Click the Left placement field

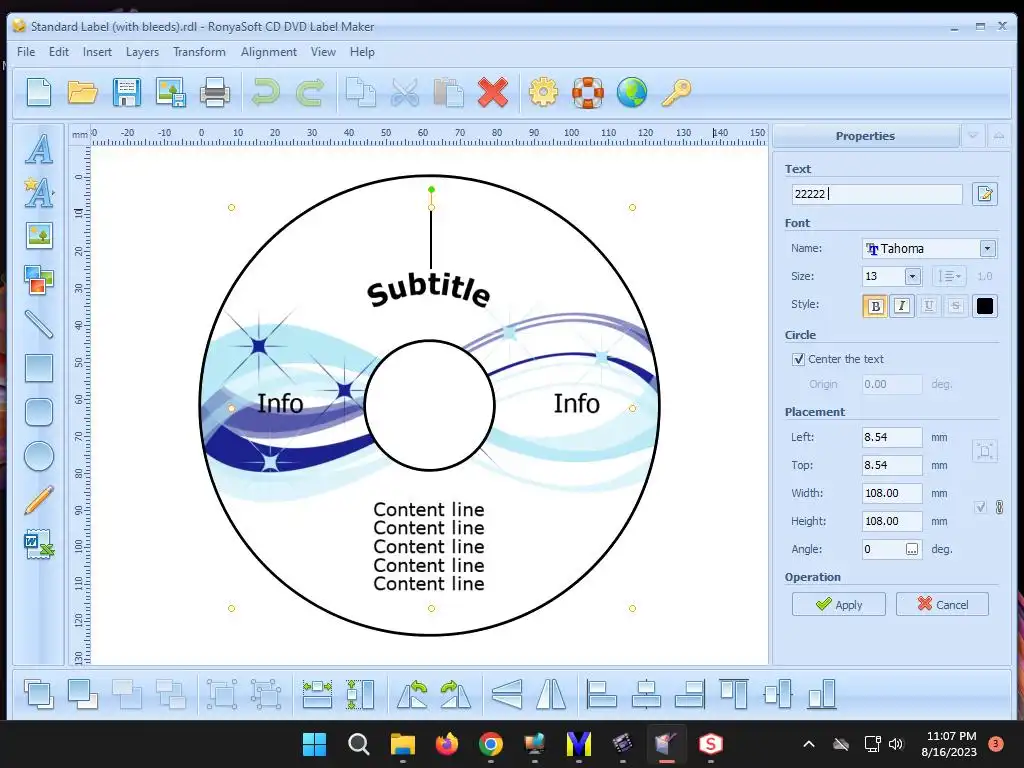[891, 437]
